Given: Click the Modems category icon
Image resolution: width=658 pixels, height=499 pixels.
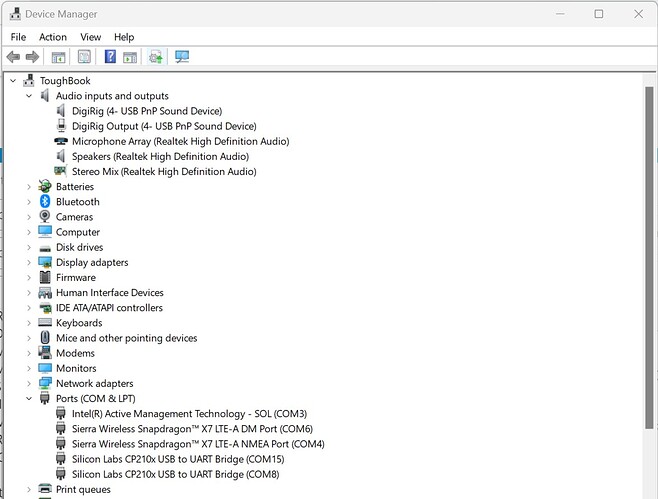Looking at the screenshot, I should point(45,353).
